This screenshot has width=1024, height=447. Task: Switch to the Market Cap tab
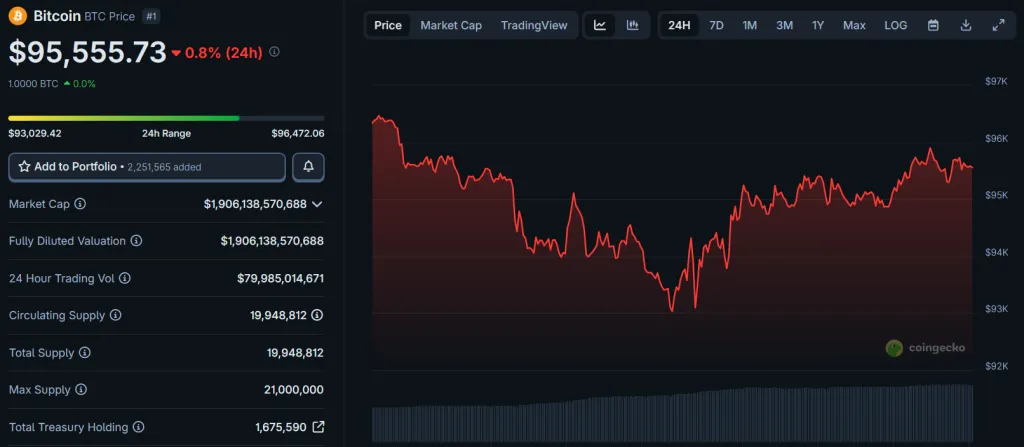(451, 25)
